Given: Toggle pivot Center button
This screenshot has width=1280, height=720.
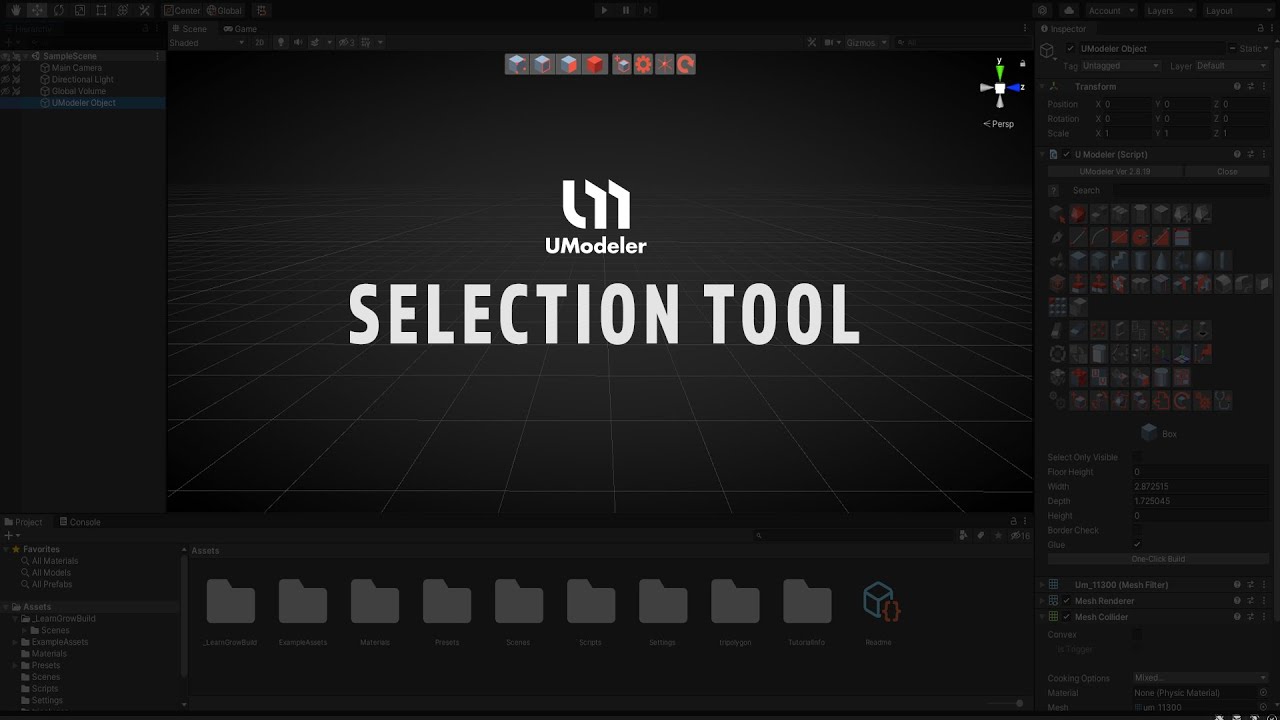Looking at the screenshot, I should [x=182, y=10].
